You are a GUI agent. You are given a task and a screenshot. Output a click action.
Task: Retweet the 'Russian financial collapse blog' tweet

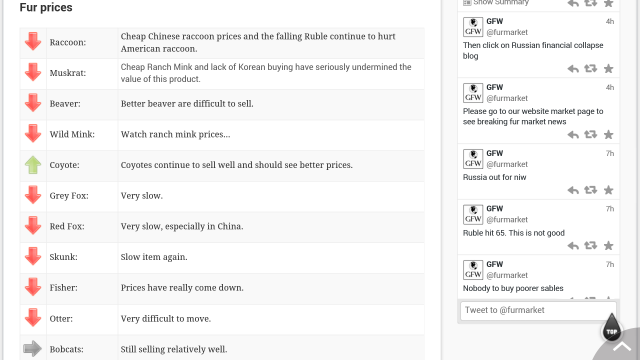point(591,68)
